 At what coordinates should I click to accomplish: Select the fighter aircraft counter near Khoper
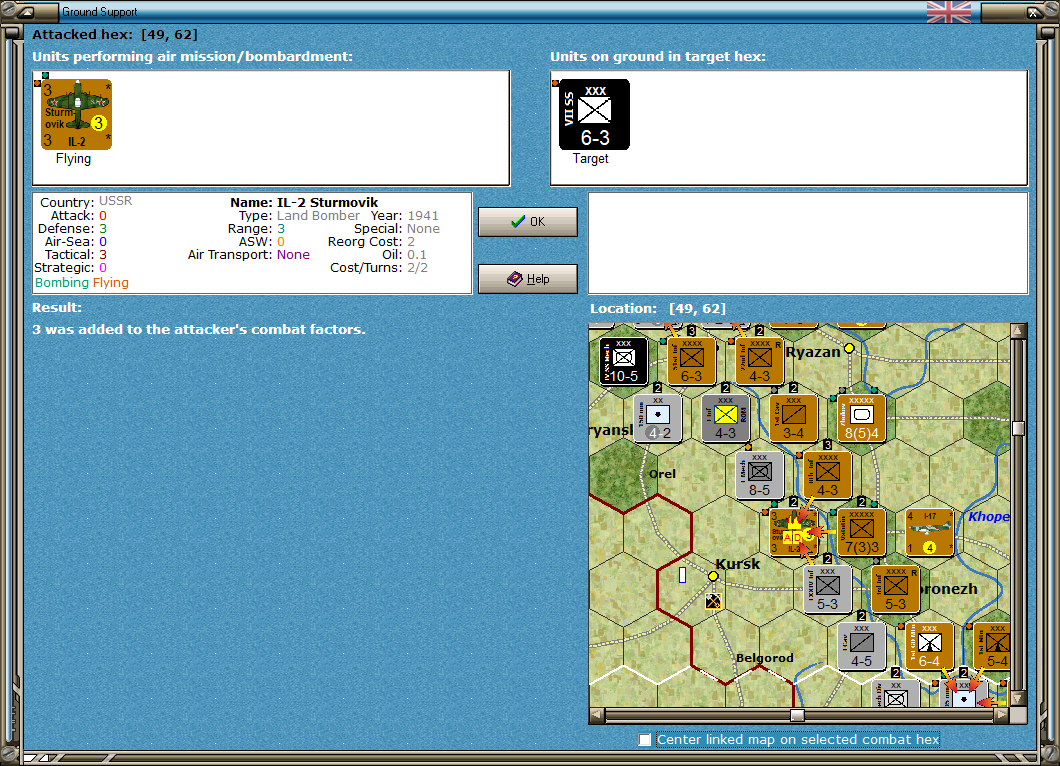tap(930, 532)
